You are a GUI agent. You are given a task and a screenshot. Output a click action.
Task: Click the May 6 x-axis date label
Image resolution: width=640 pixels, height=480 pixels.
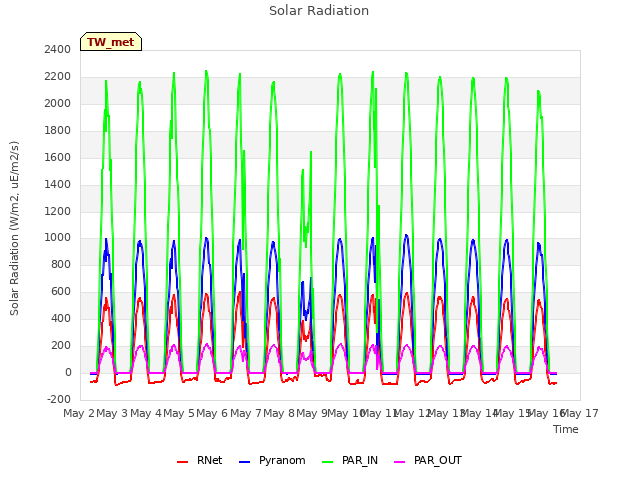click(212, 413)
